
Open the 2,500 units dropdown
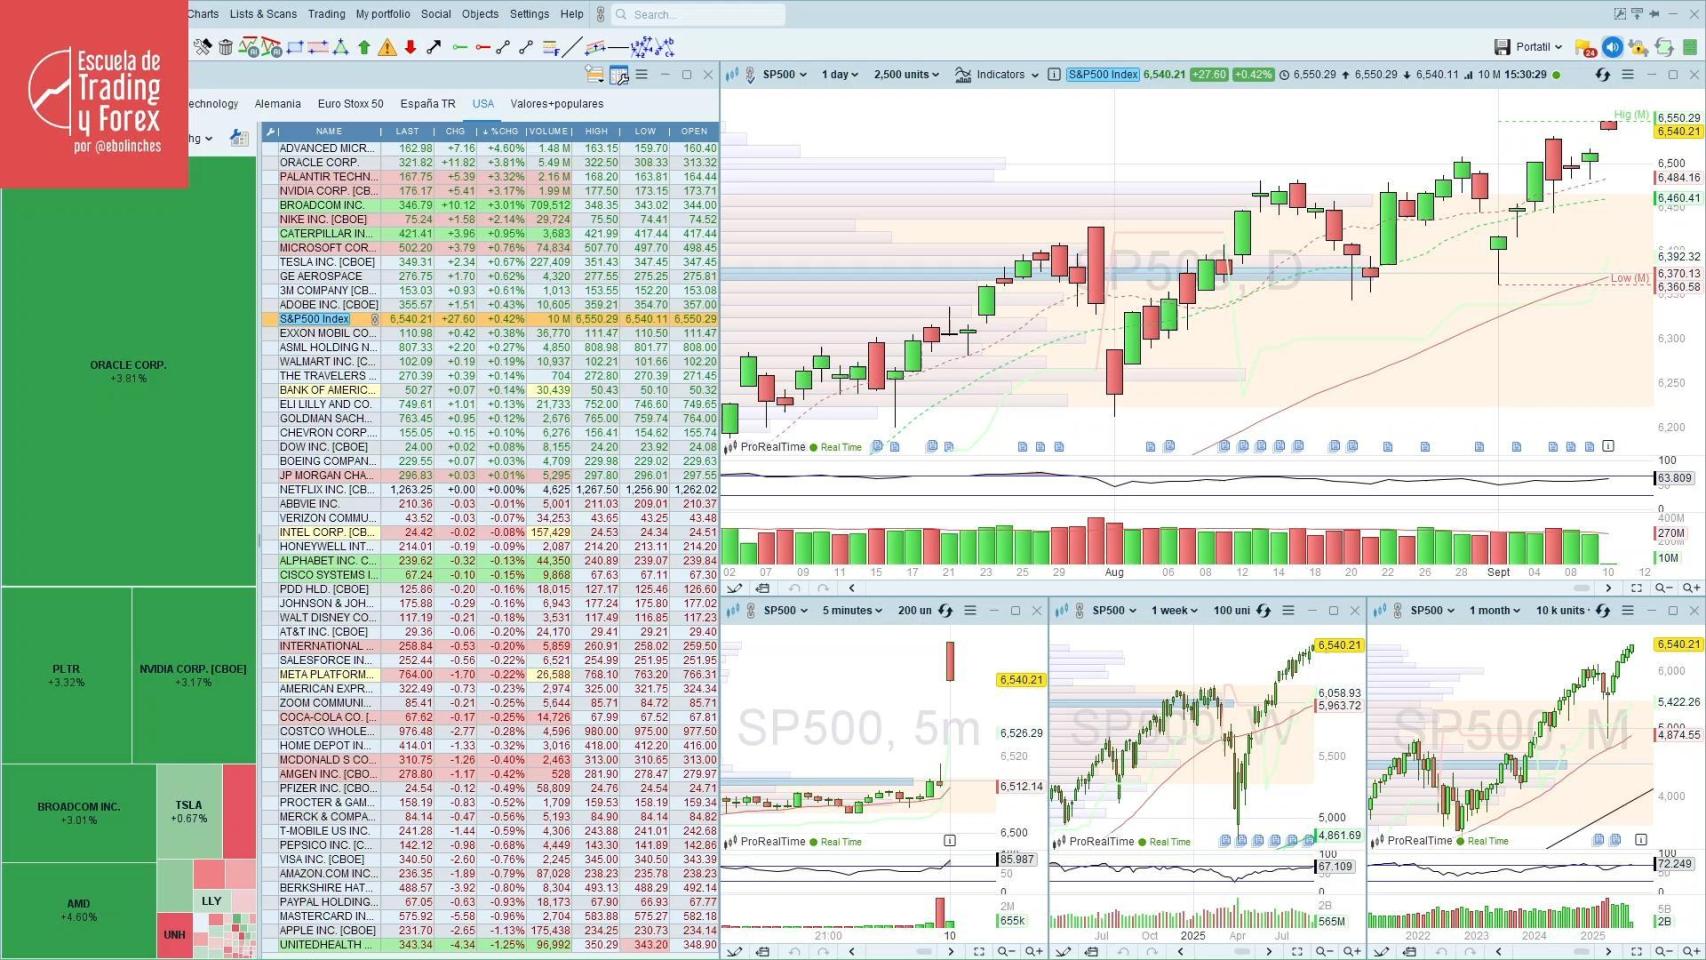pyautogui.click(x=904, y=74)
